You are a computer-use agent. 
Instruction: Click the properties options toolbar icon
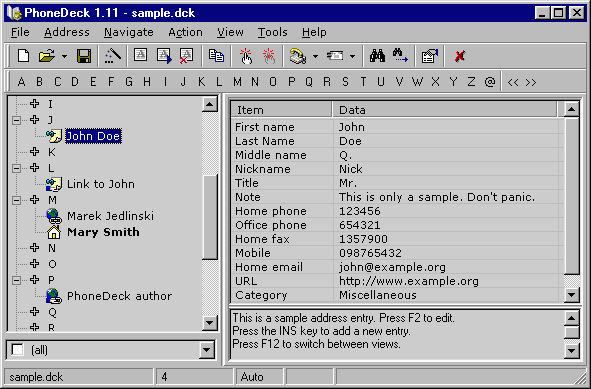click(429, 57)
